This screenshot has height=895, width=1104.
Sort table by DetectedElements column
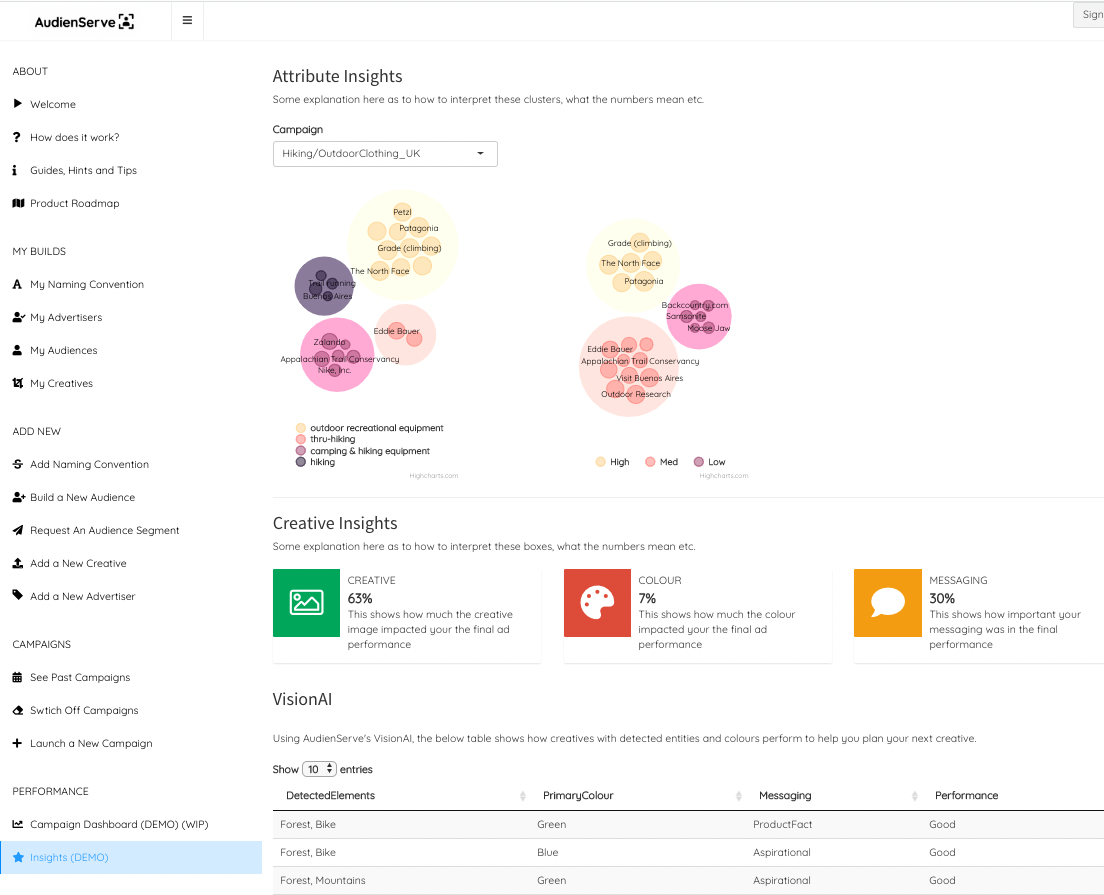tap(401, 795)
